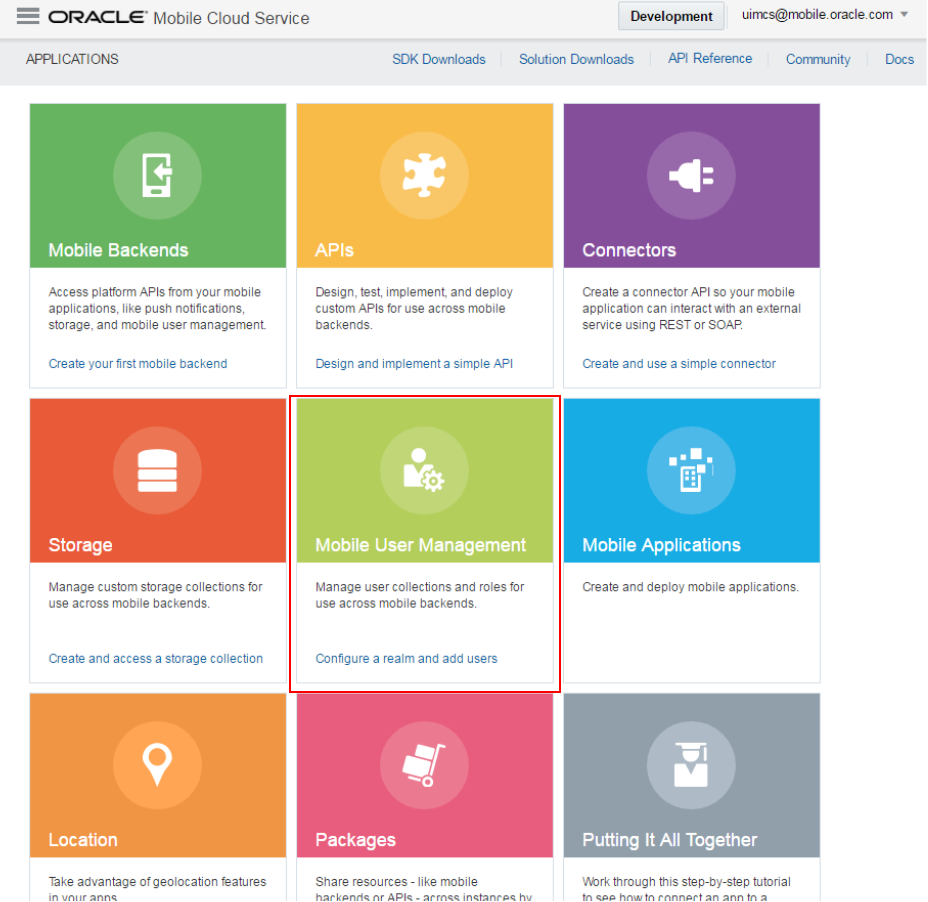Click 'Create and use a simple connector' link
This screenshot has width=928, height=902.
coord(679,363)
